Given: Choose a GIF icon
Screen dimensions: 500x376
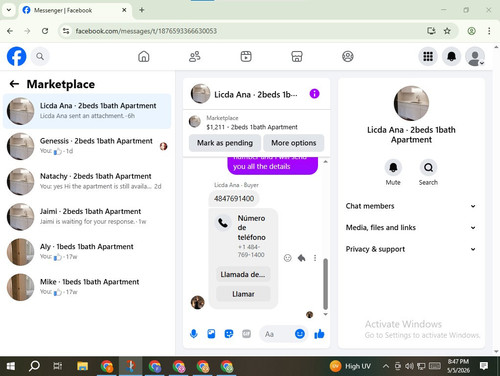Looking at the screenshot, I should [246, 334].
